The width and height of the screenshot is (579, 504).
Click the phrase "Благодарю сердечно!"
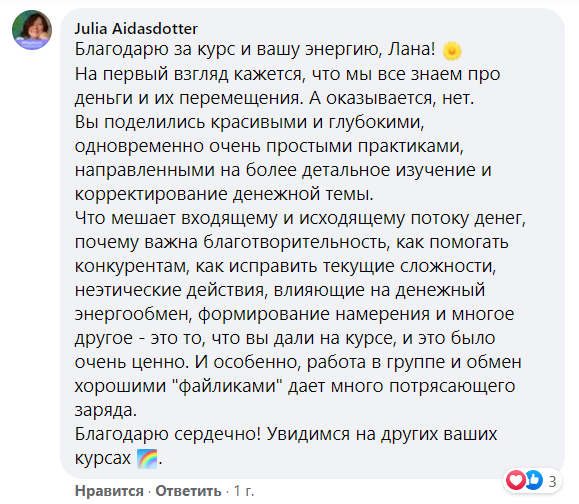(x=168, y=434)
